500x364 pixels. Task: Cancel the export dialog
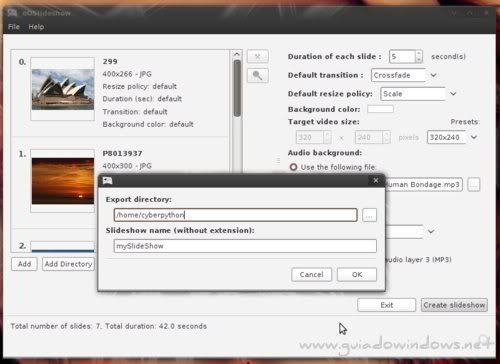311,275
